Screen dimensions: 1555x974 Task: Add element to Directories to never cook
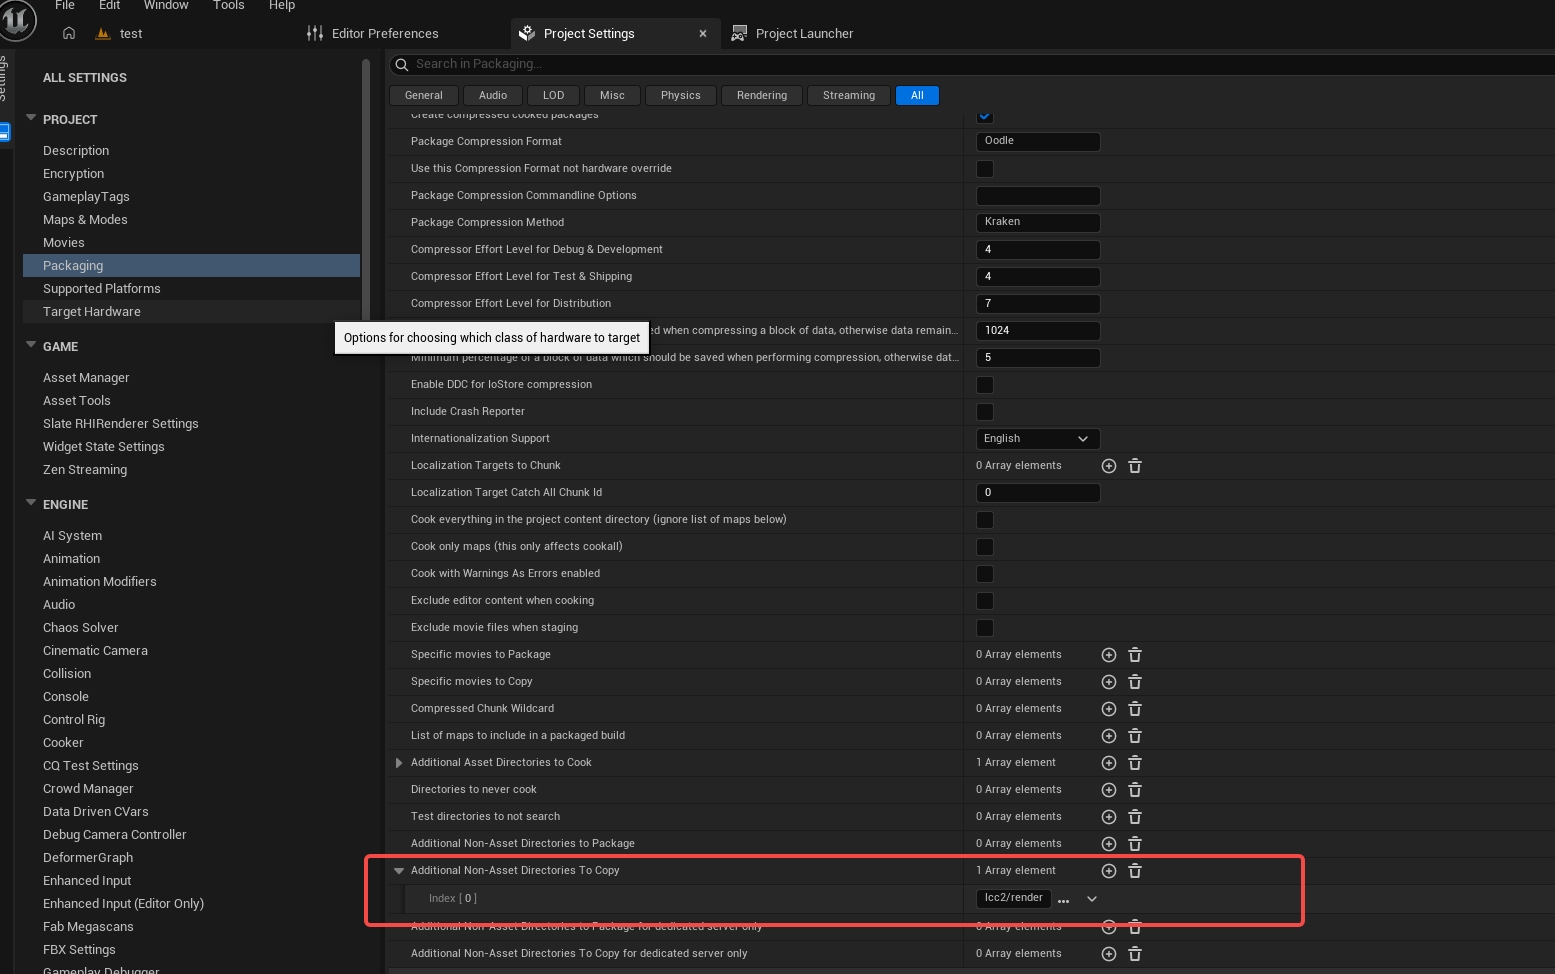pos(1108,790)
